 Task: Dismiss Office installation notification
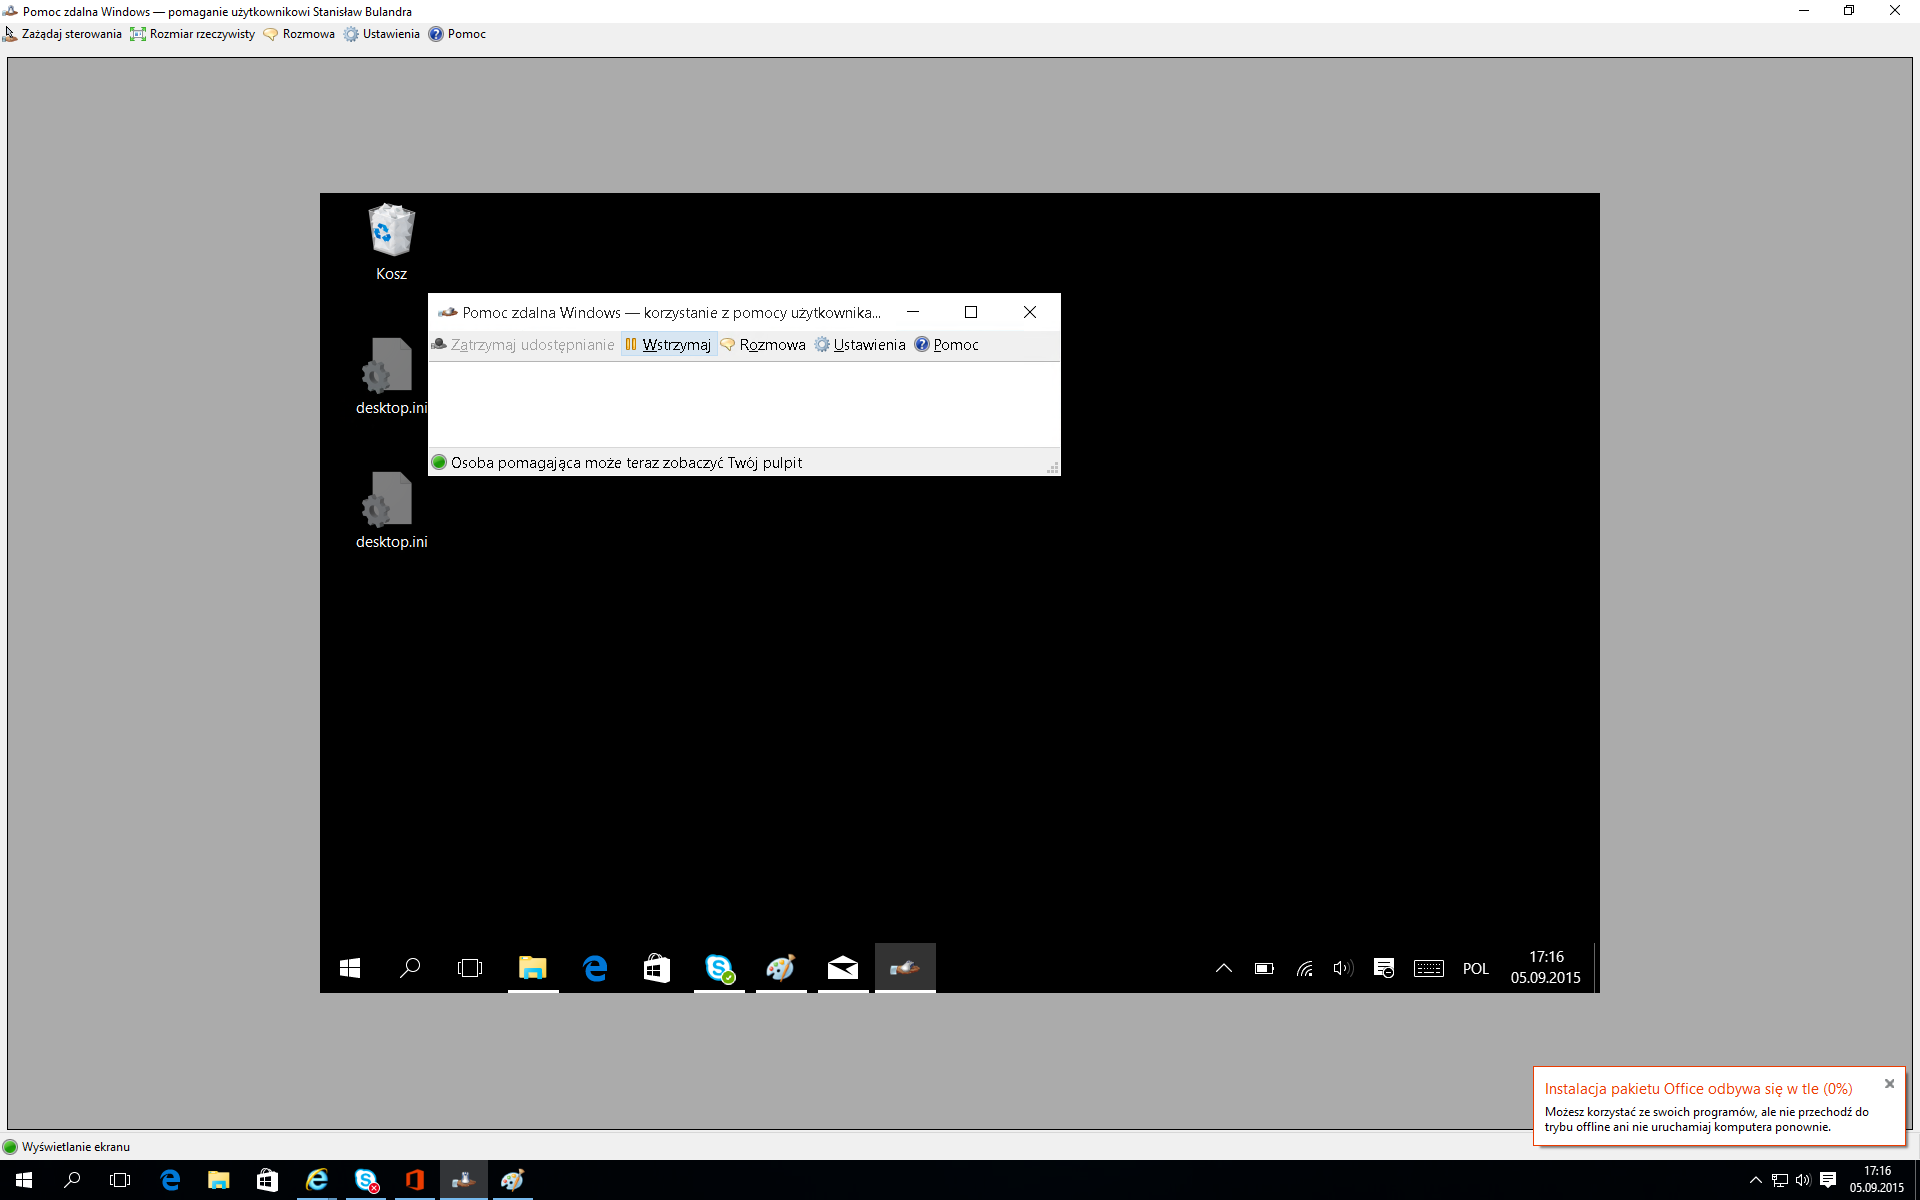coord(1889,1084)
